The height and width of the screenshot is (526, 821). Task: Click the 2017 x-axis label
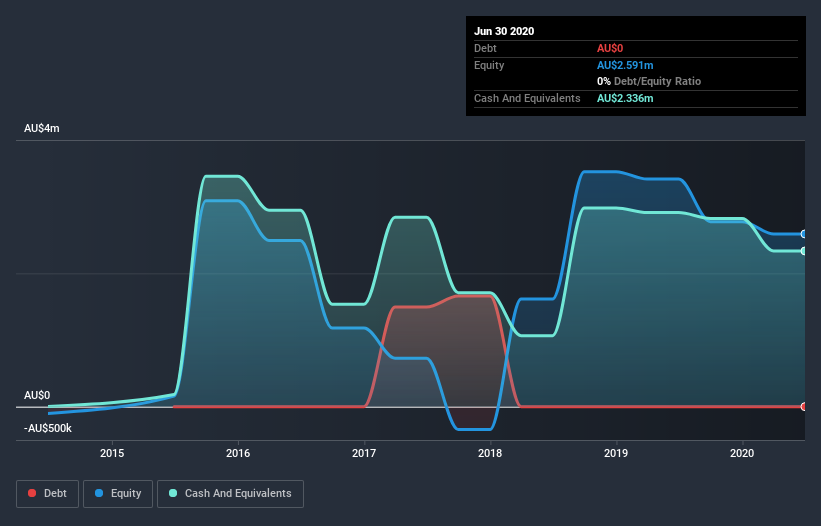coord(364,453)
